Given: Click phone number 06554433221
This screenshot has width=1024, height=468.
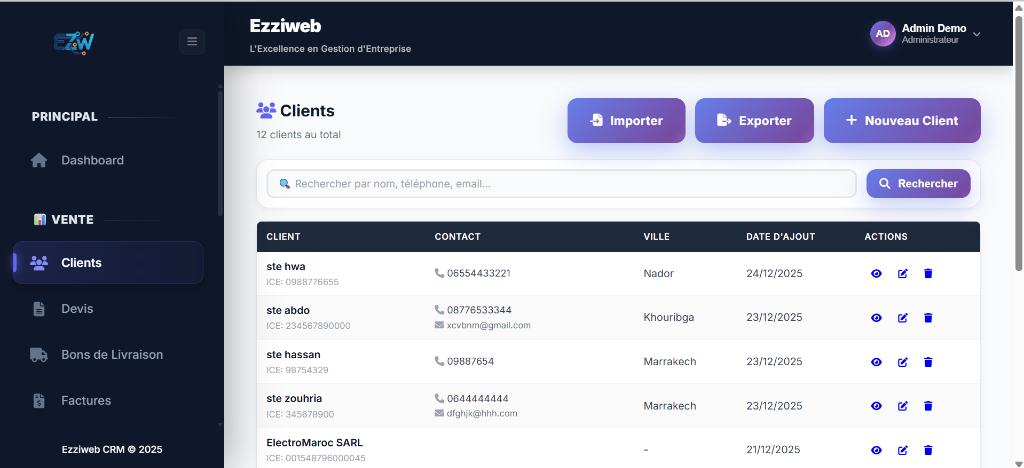Looking at the screenshot, I should click(x=479, y=273).
